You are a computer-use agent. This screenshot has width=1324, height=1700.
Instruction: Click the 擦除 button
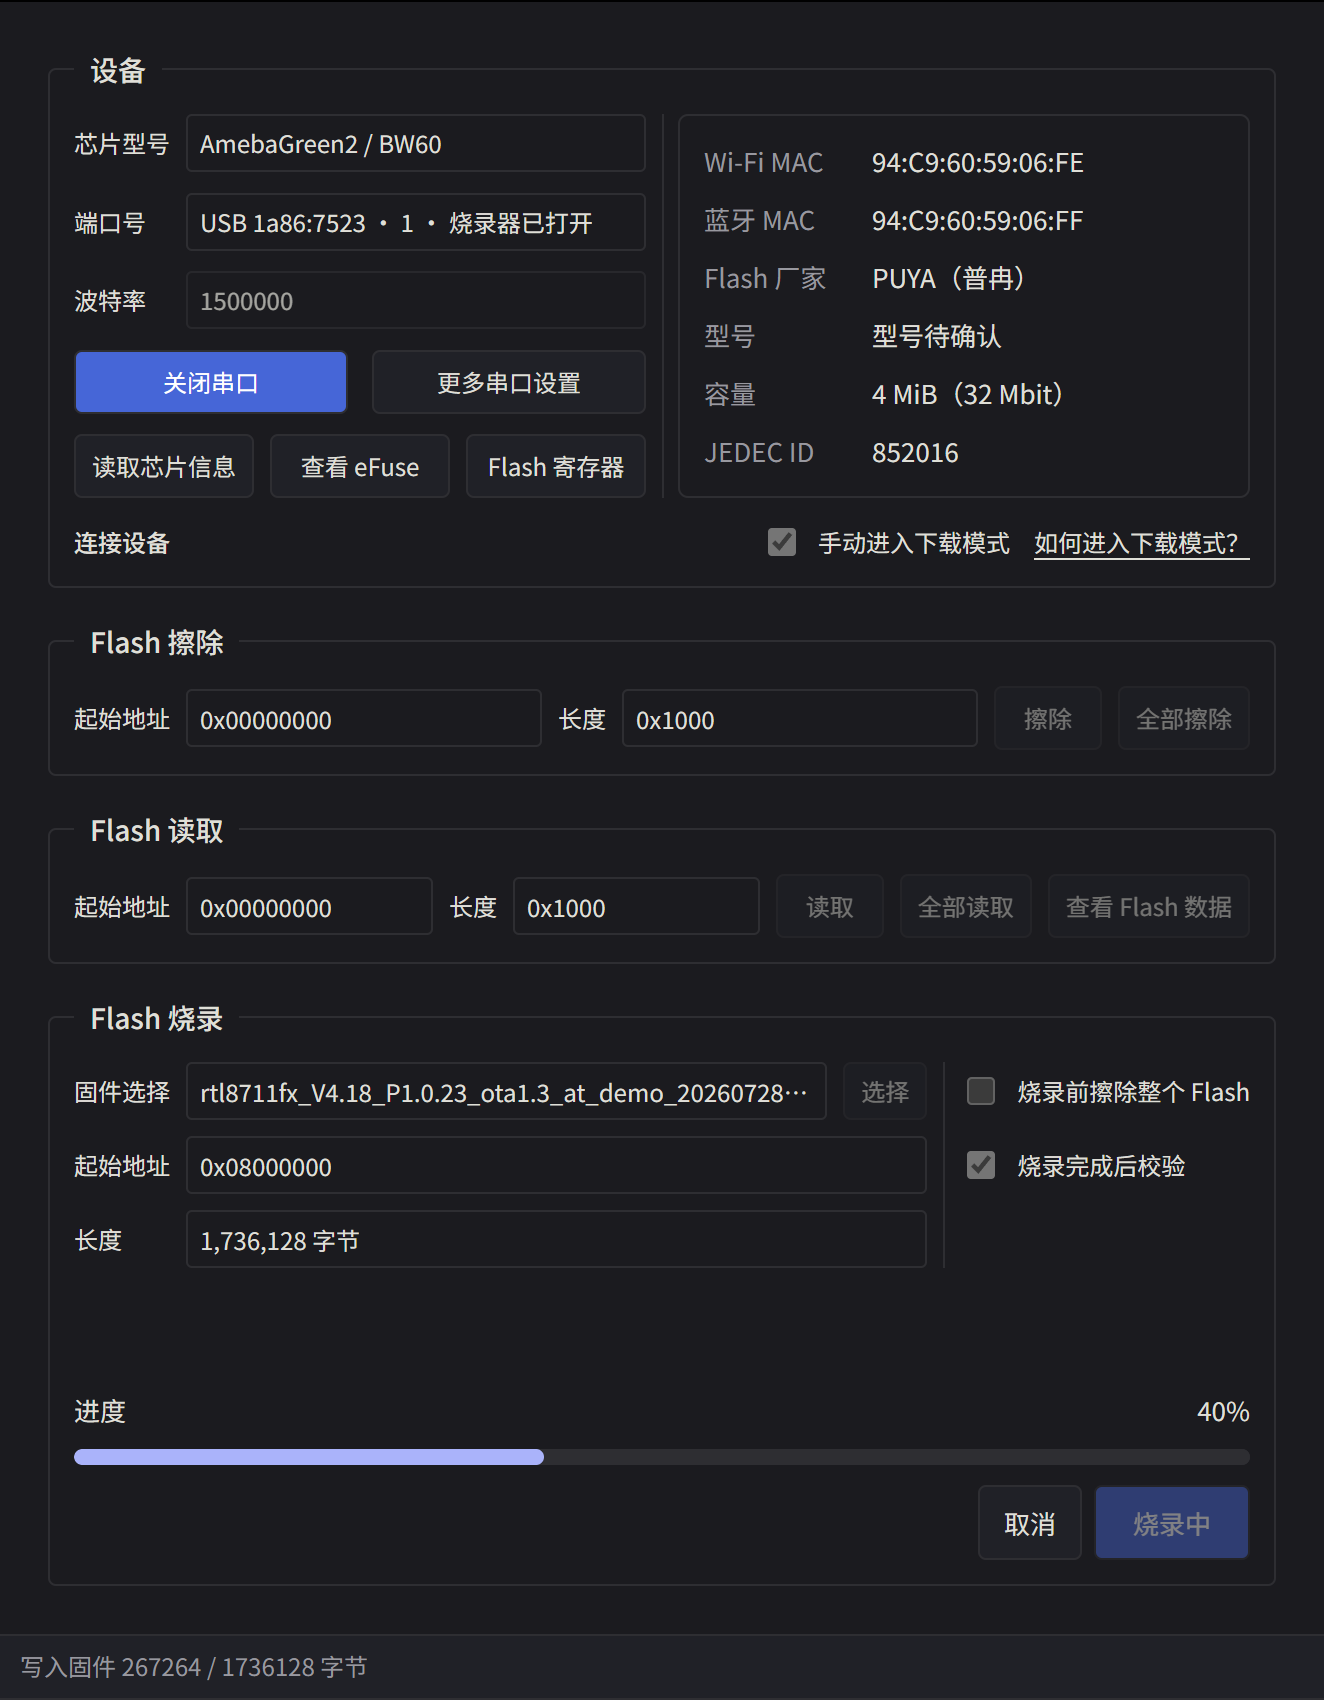pyautogui.click(x=1048, y=718)
